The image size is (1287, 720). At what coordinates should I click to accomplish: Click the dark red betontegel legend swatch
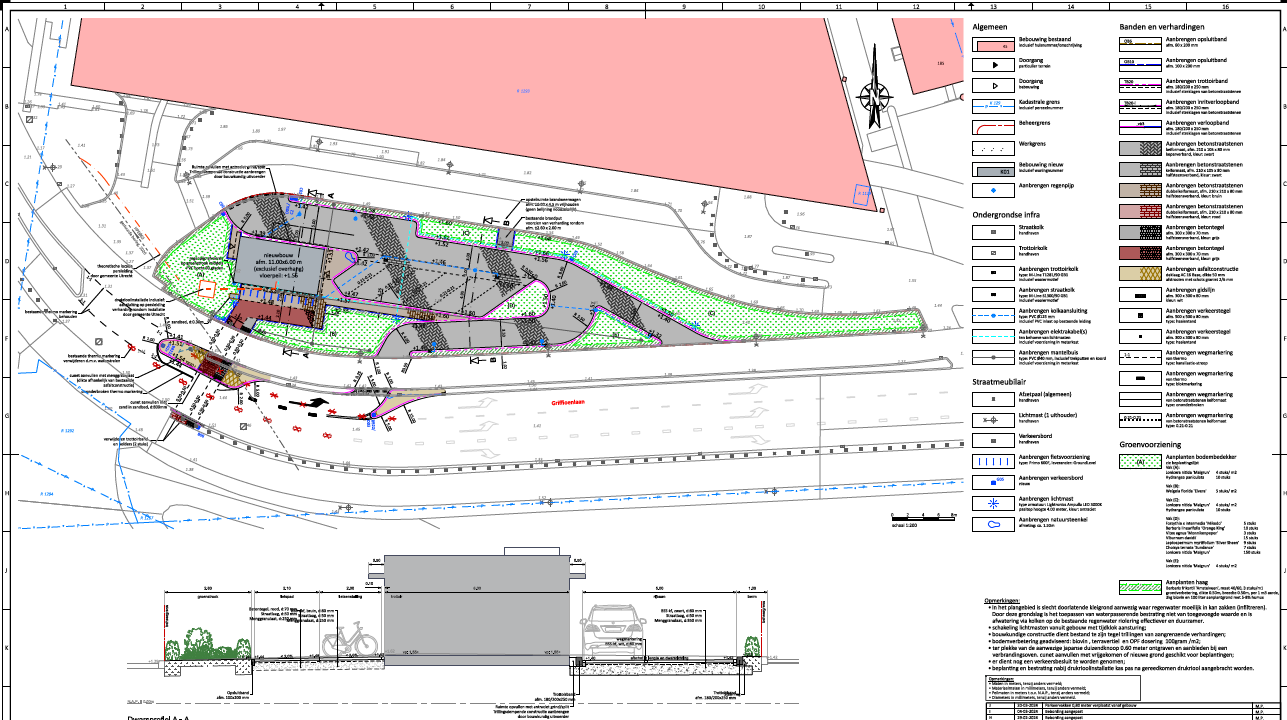(1140, 252)
